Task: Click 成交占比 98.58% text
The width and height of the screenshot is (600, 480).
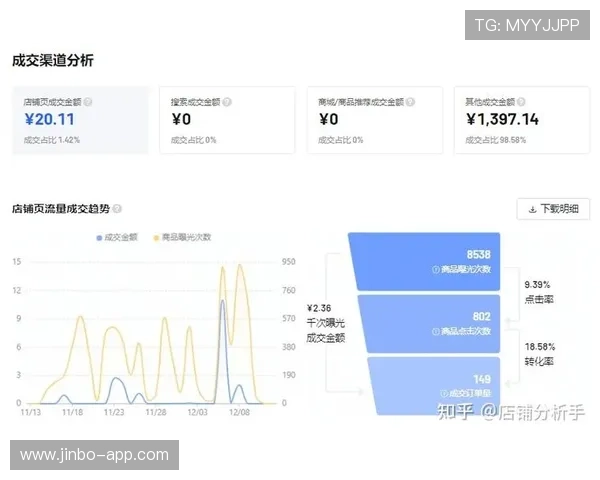Action: pos(496,140)
